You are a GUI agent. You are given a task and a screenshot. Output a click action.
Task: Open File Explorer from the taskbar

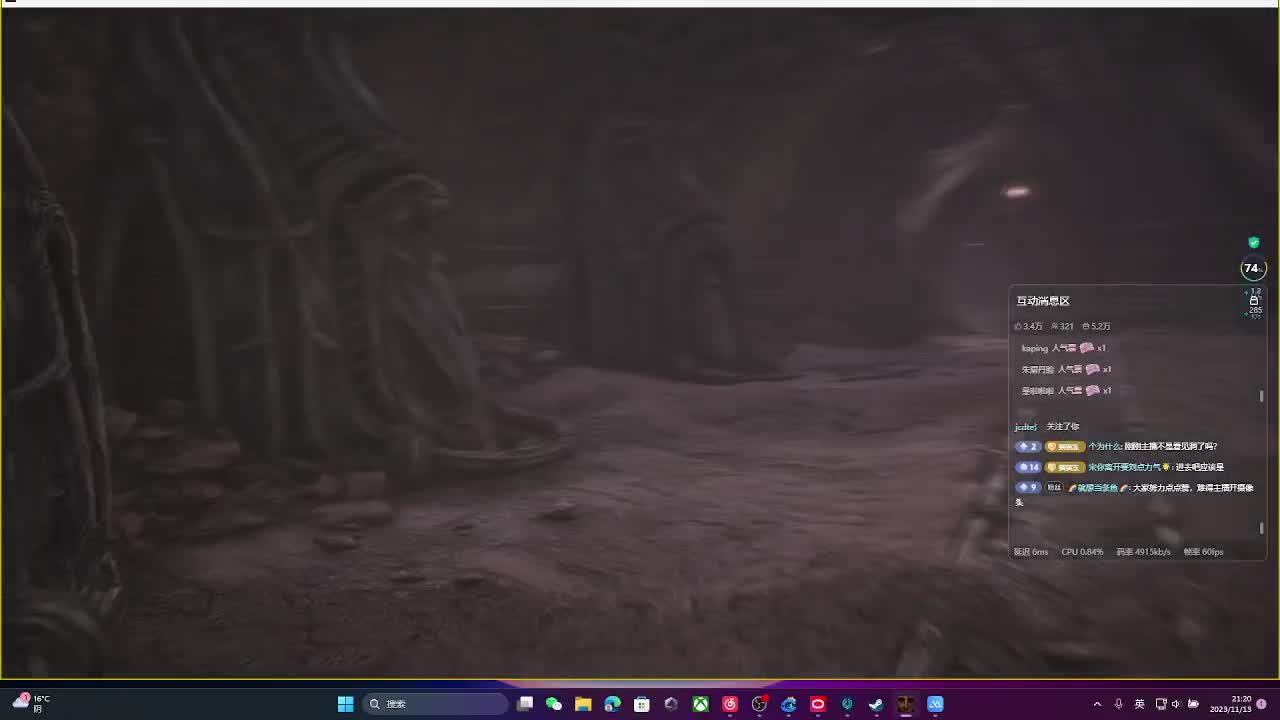click(x=583, y=704)
